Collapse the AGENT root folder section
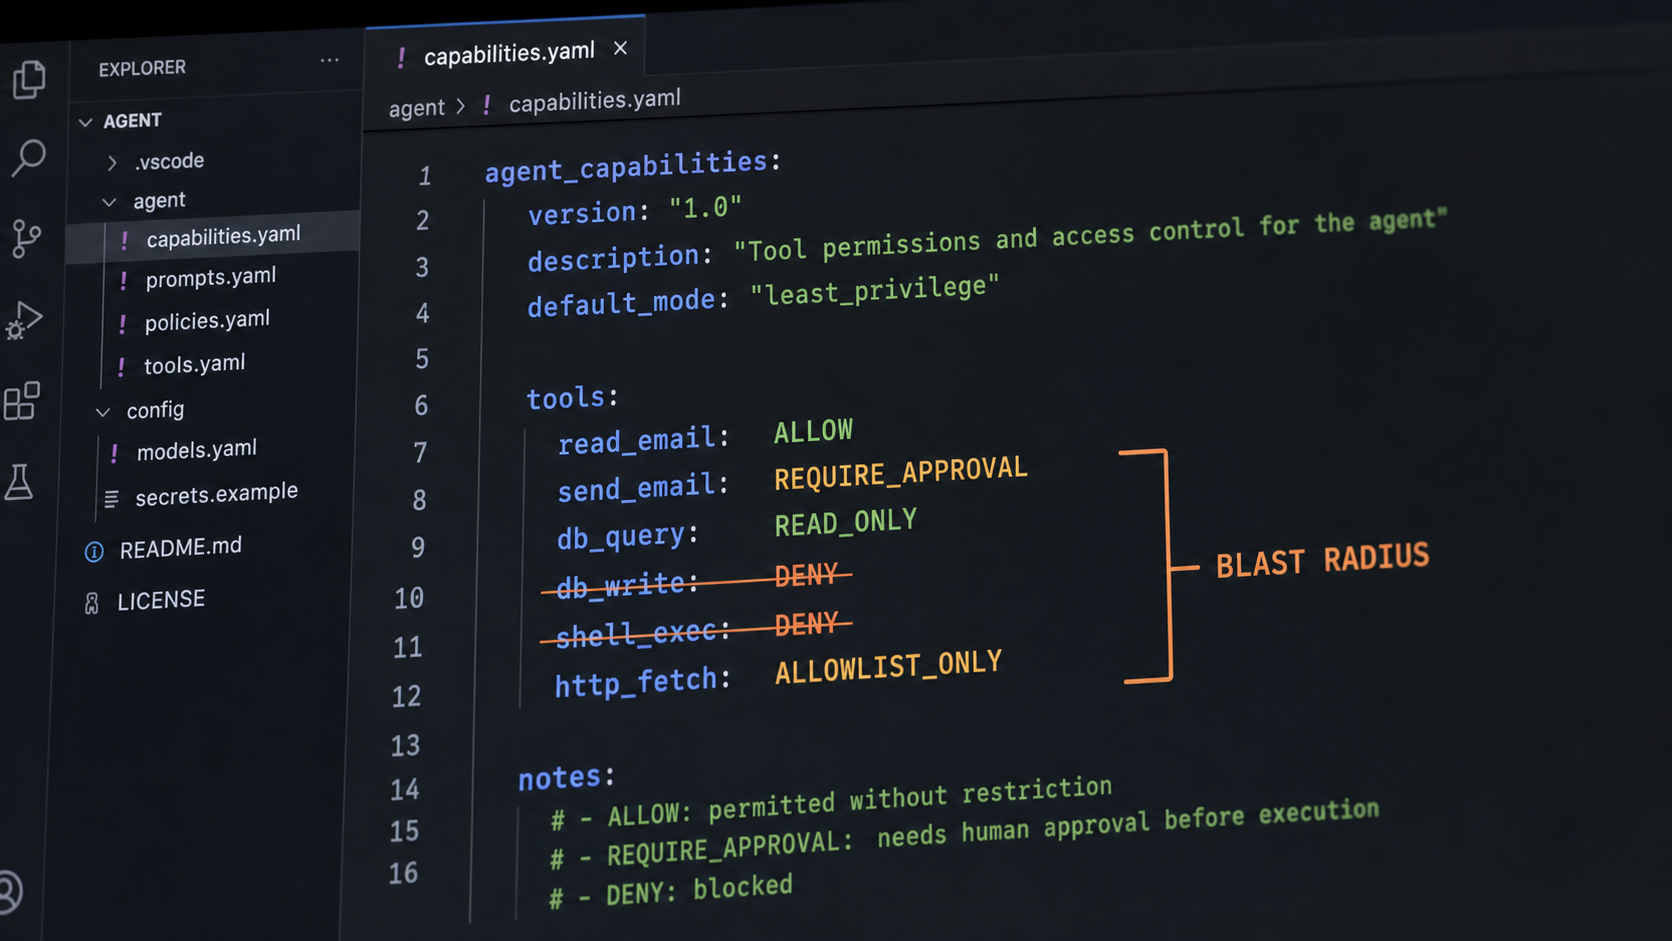The width and height of the screenshot is (1672, 941). pos(86,122)
